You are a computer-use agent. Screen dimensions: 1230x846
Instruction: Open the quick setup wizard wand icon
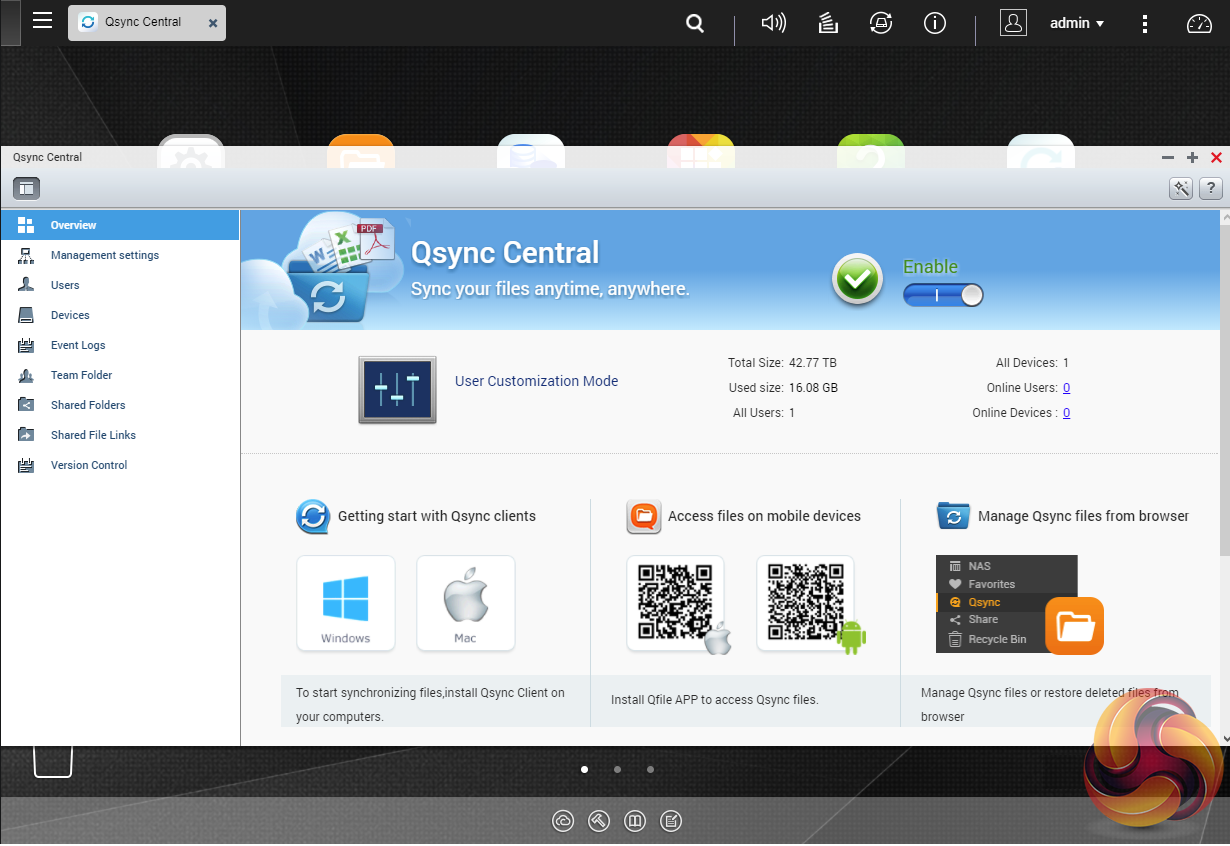pyautogui.click(x=1181, y=188)
